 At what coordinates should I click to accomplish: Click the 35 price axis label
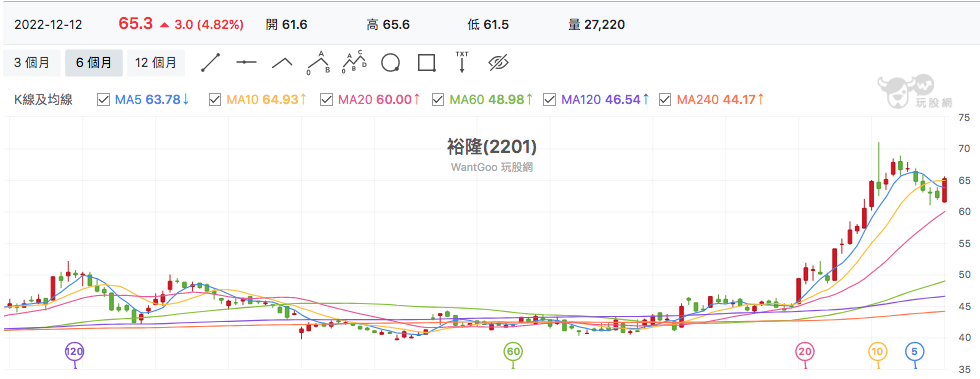963,370
